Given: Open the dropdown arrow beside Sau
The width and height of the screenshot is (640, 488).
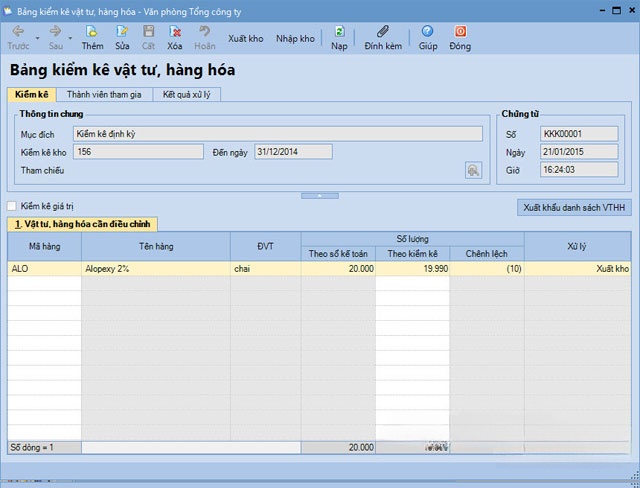Looking at the screenshot, I should 70,38.
